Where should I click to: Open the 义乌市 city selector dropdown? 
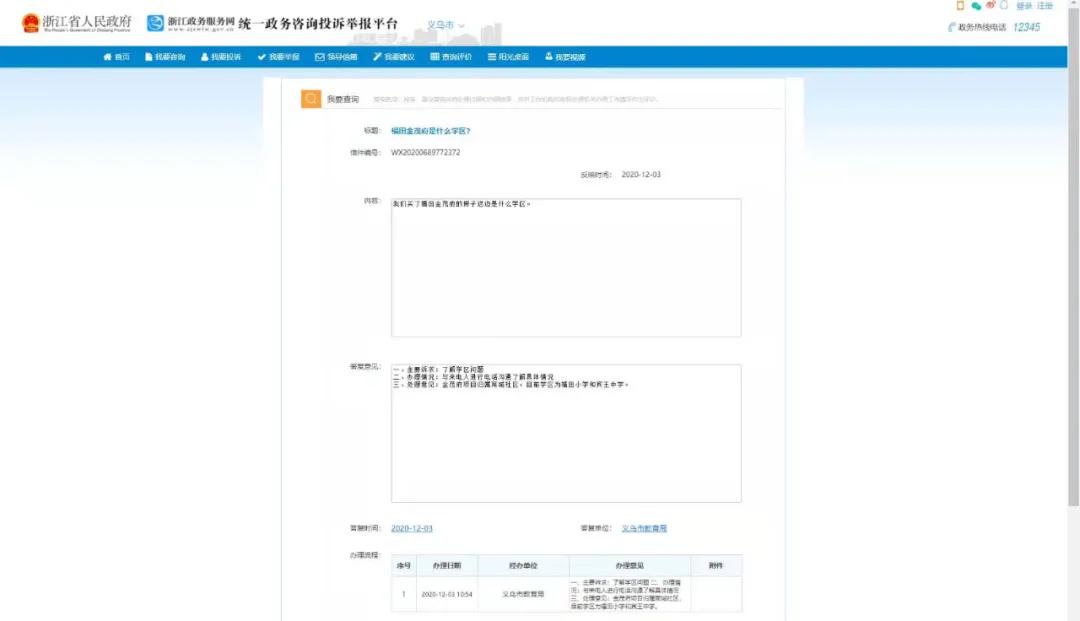(445, 25)
